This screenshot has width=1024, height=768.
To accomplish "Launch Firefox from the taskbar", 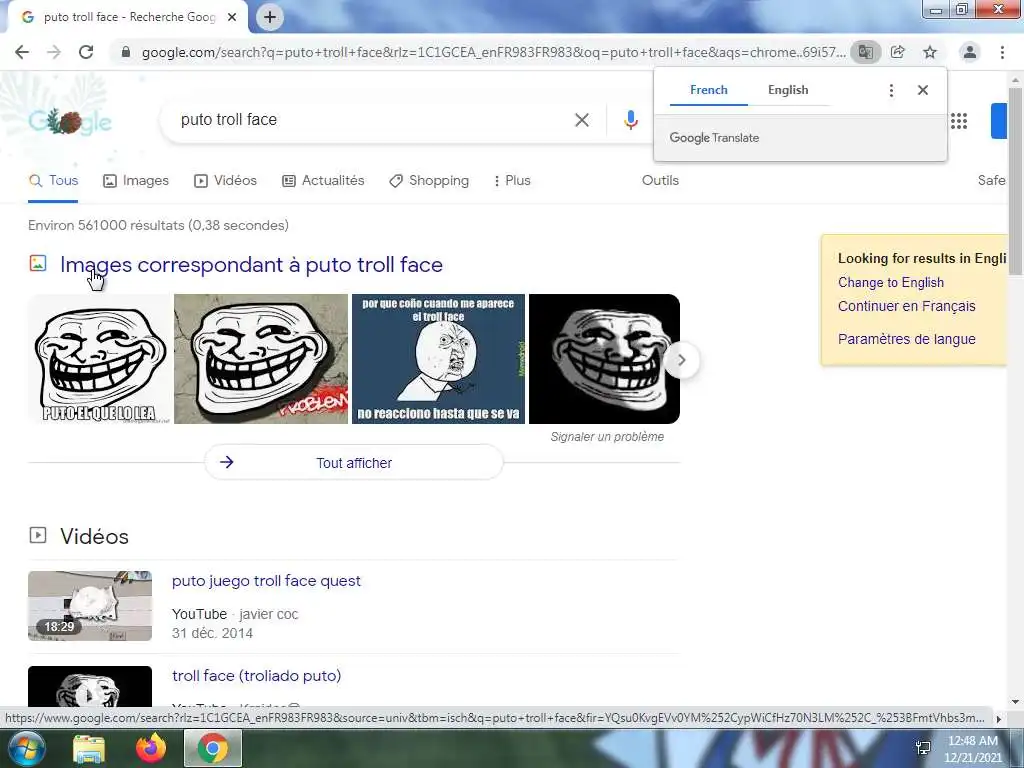I will [151, 748].
